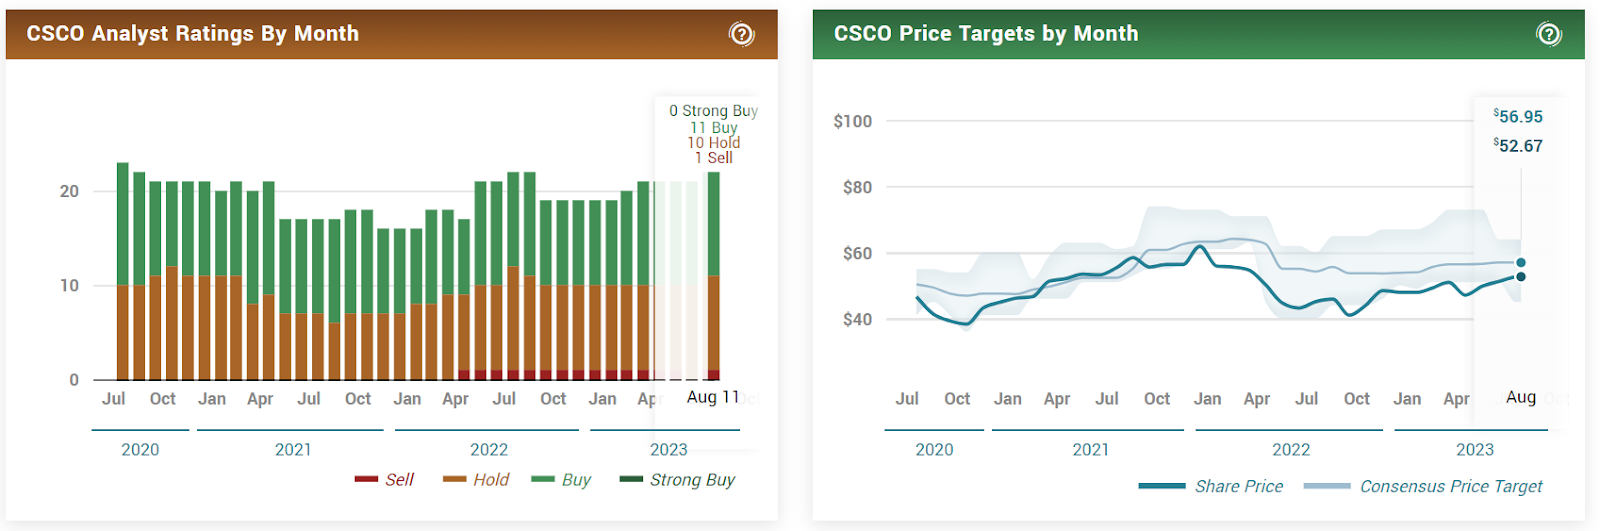1600x531 pixels.
Task: Click the 'Aug 11' axis label on ratings chart
Action: pyautogui.click(x=713, y=397)
